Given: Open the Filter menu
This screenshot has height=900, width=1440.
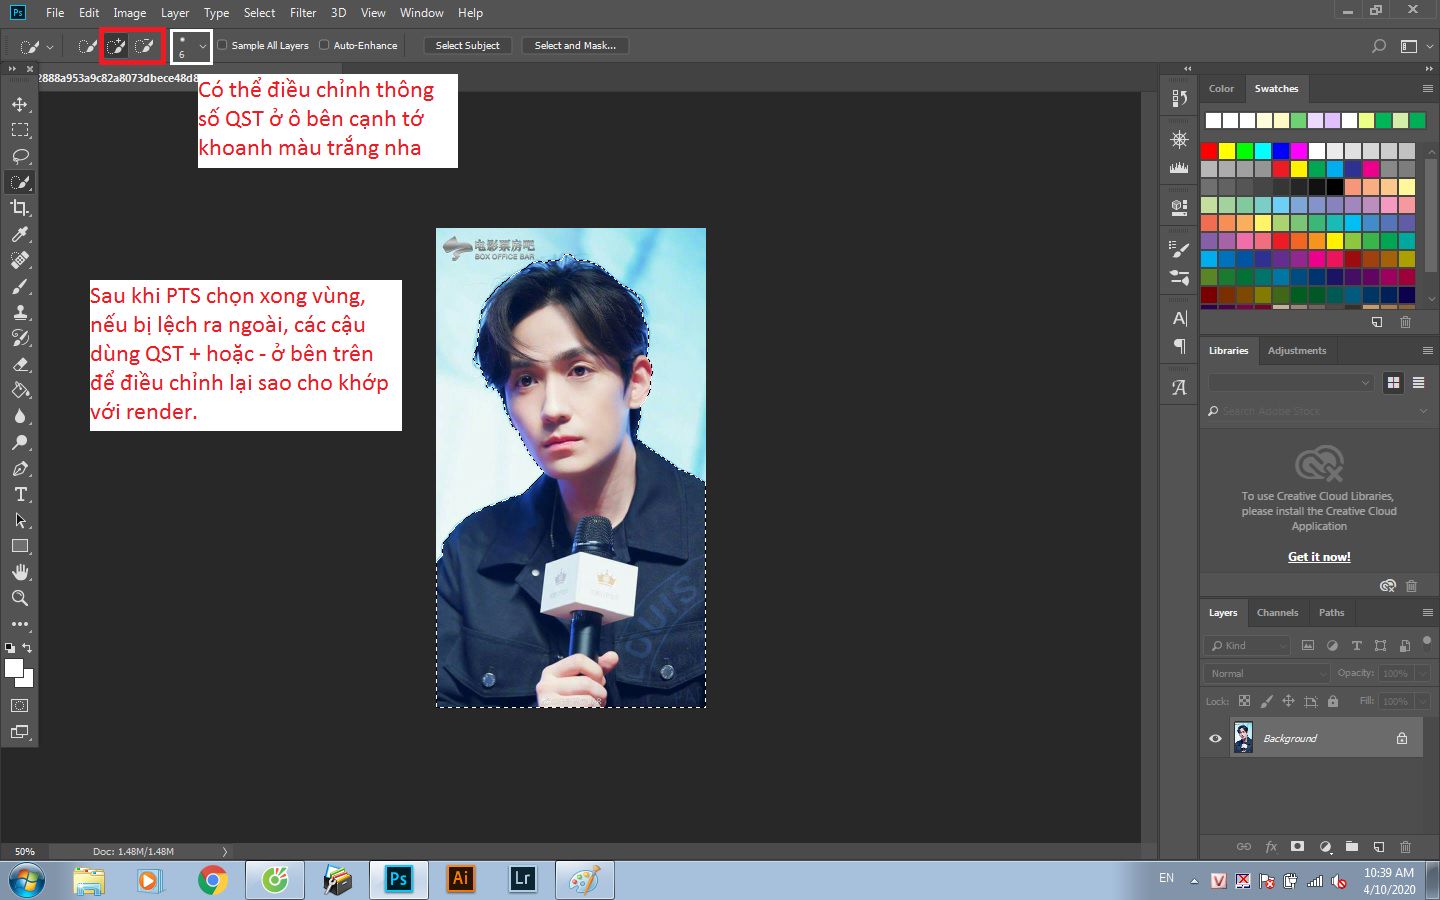Looking at the screenshot, I should [x=302, y=13].
